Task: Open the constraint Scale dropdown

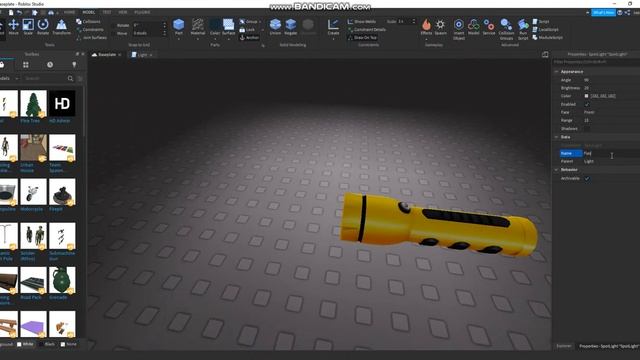Action: [x=406, y=21]
